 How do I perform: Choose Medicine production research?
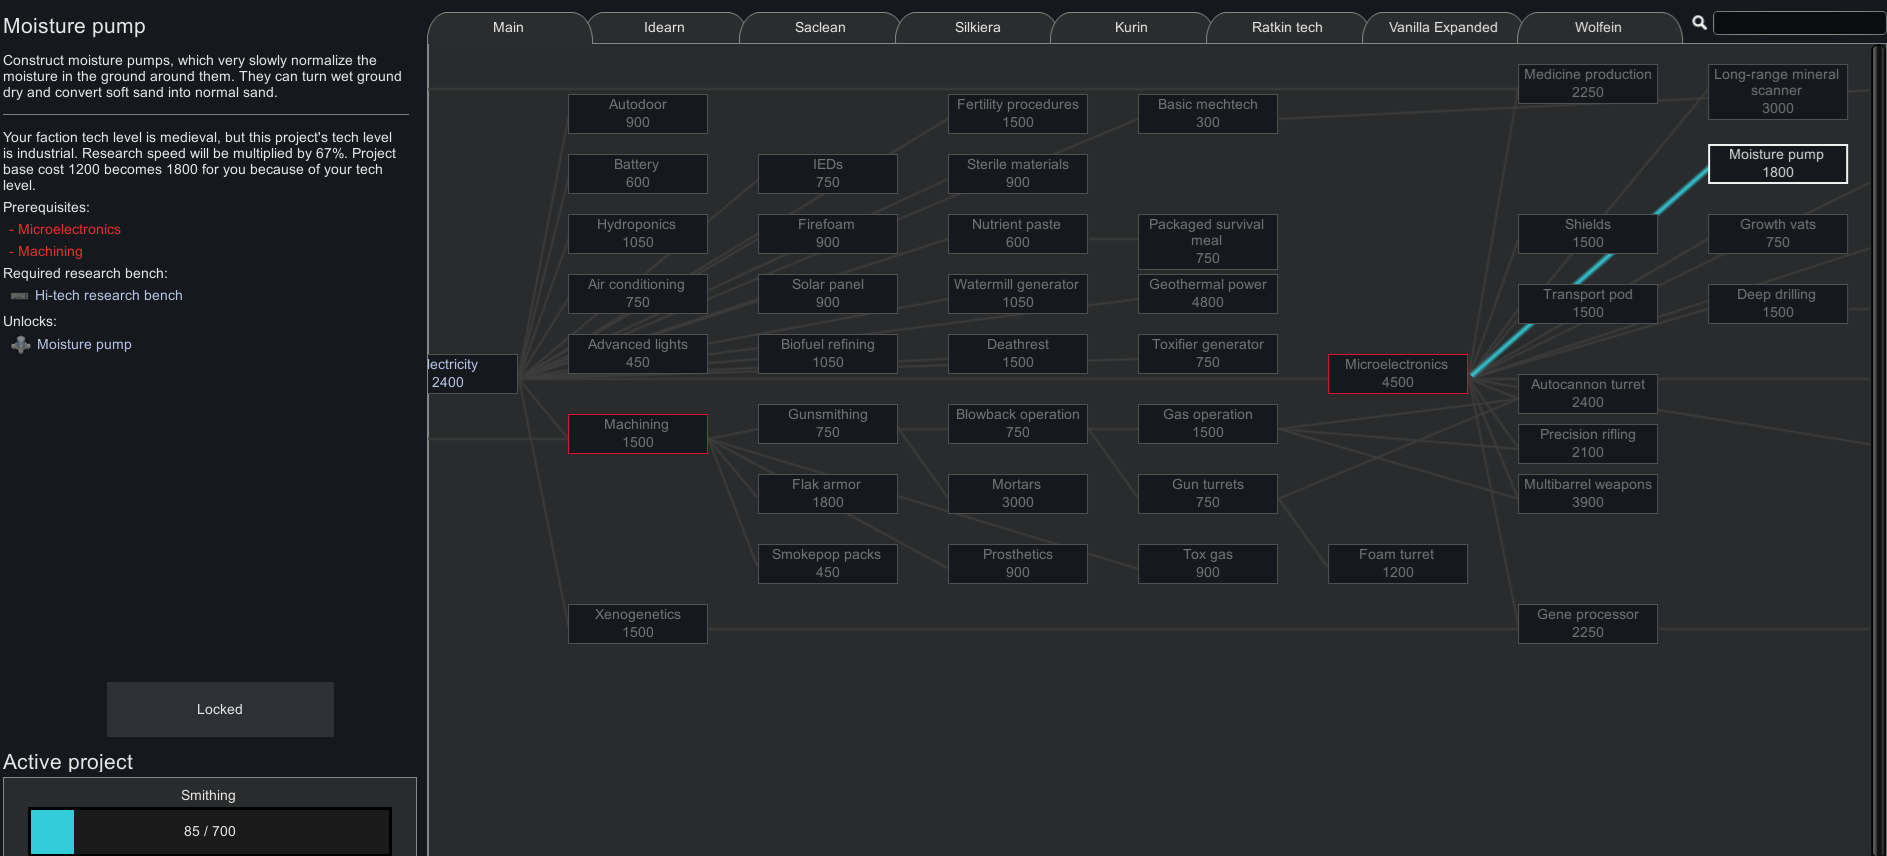(x=1588, y=84)
